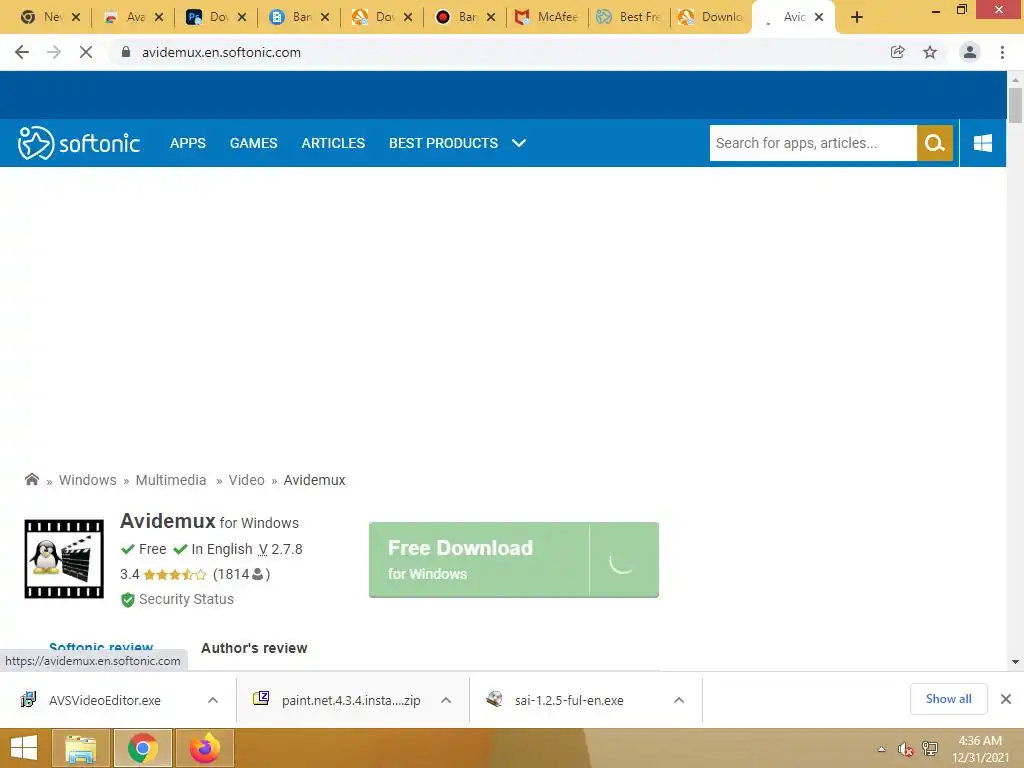Click Show all downloads button

(948, 699)
